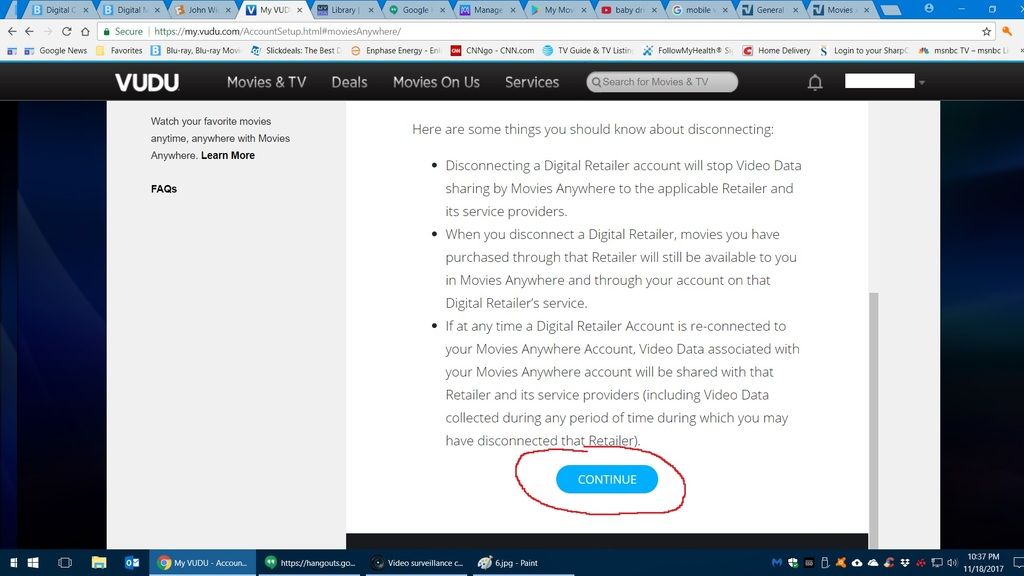Open the Favorites bookmark folder
Viewport: 1024px width, 576px height.
(x=119, y=50)
